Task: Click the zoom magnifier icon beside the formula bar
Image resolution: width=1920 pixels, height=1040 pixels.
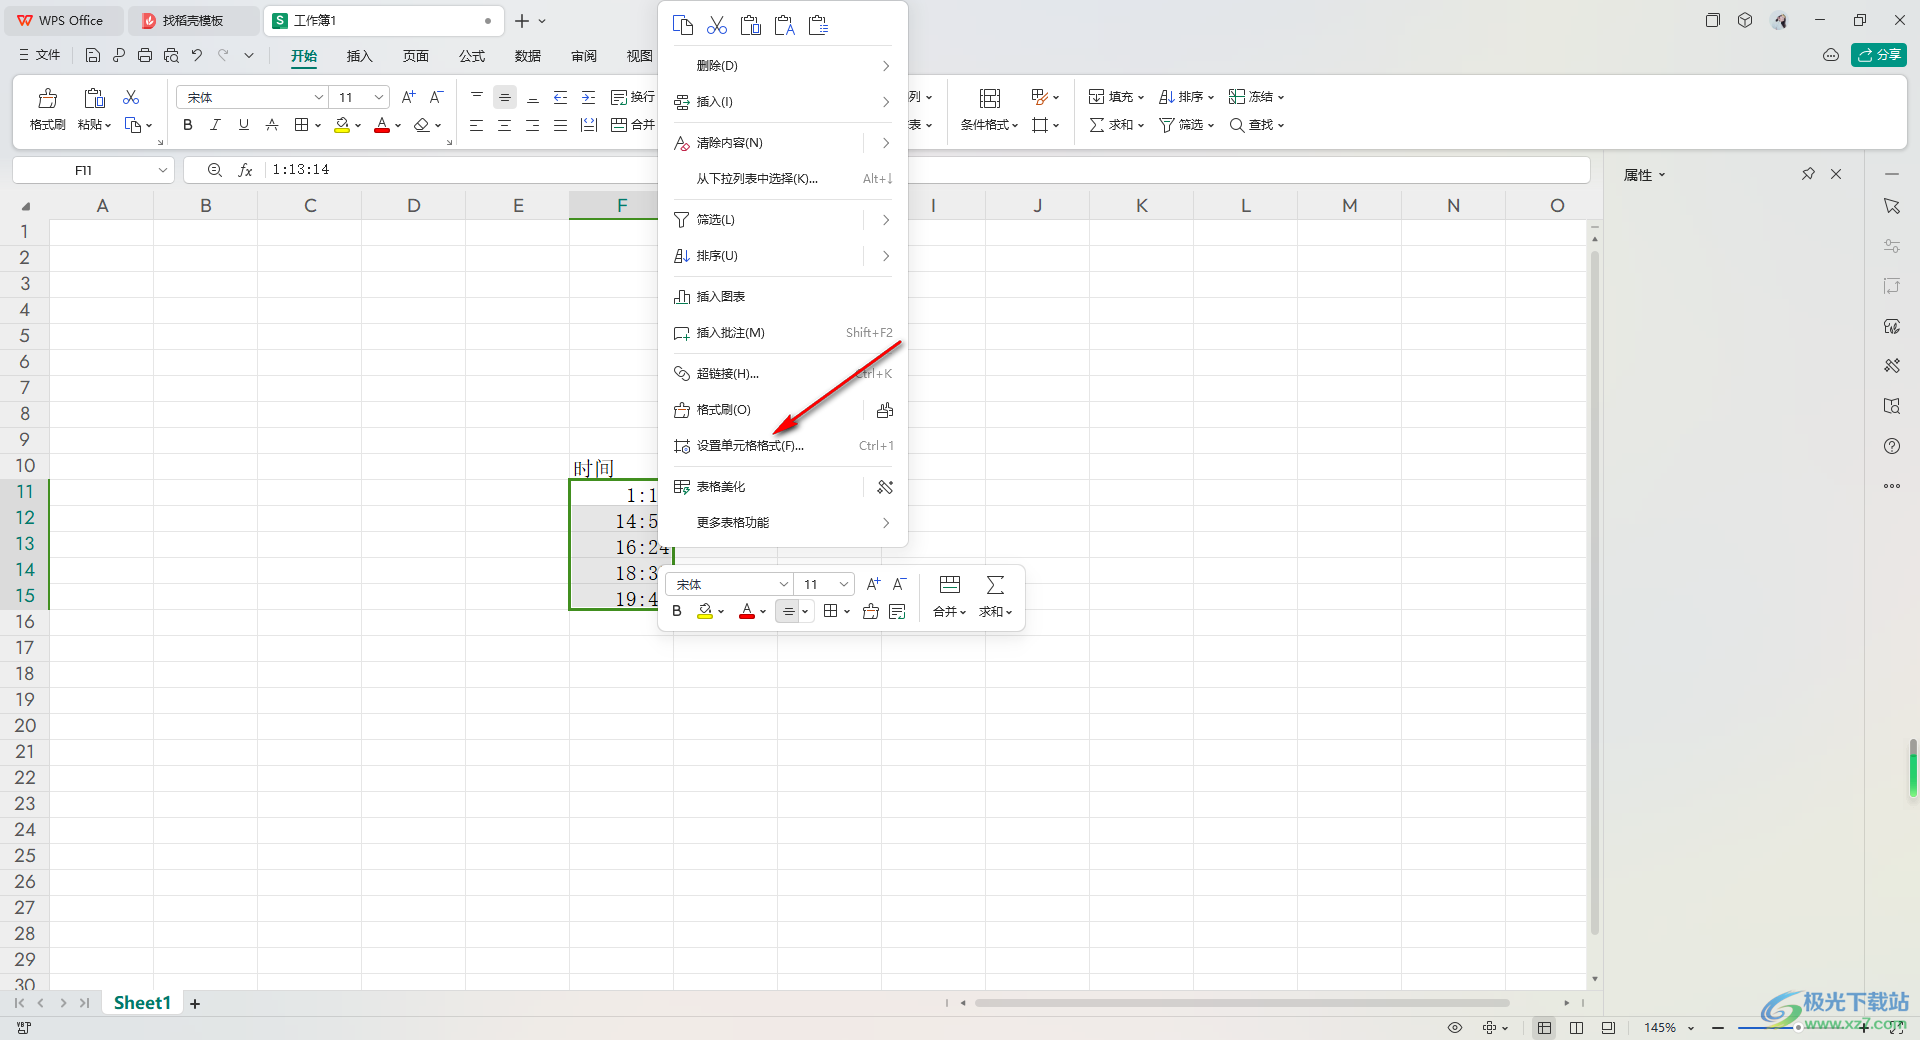Action: point(214,170)
